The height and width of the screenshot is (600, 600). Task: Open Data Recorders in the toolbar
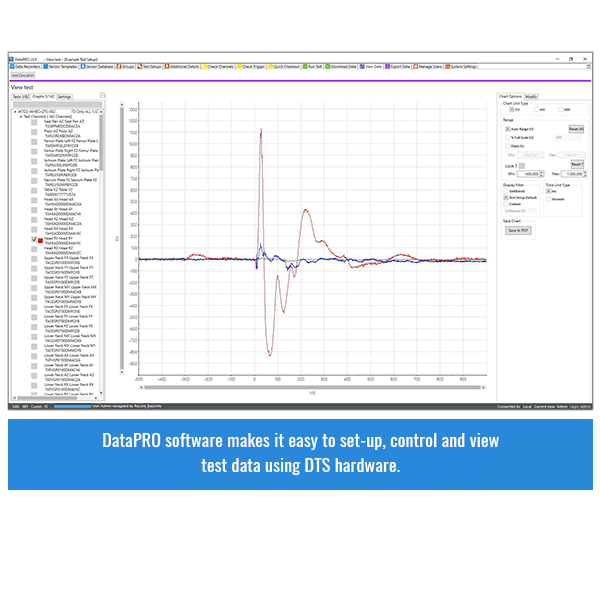(25, 67)
